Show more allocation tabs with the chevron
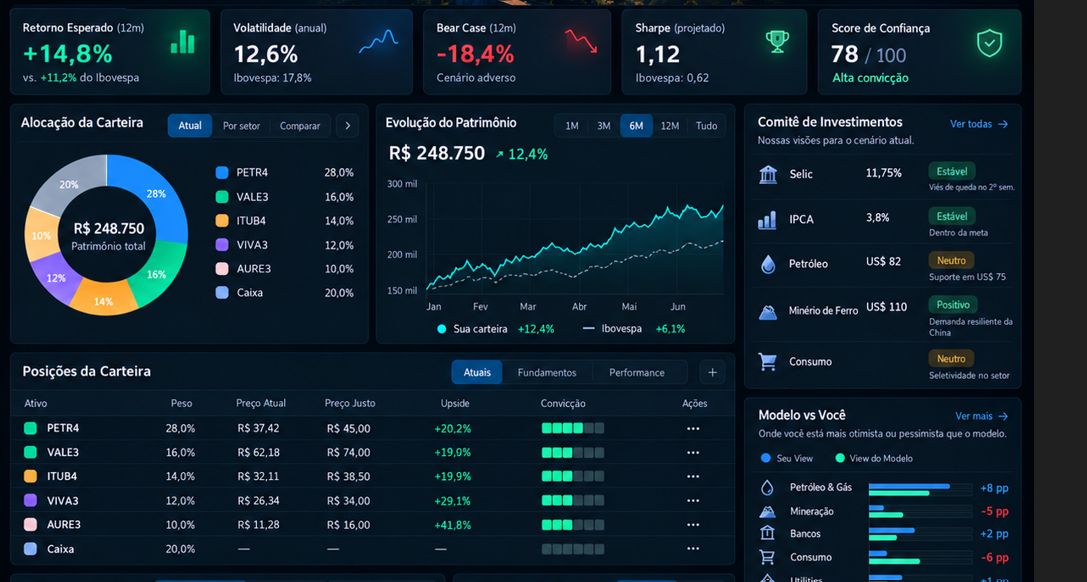This screenshot has width=1087, height=582. [x=347, y=126]
